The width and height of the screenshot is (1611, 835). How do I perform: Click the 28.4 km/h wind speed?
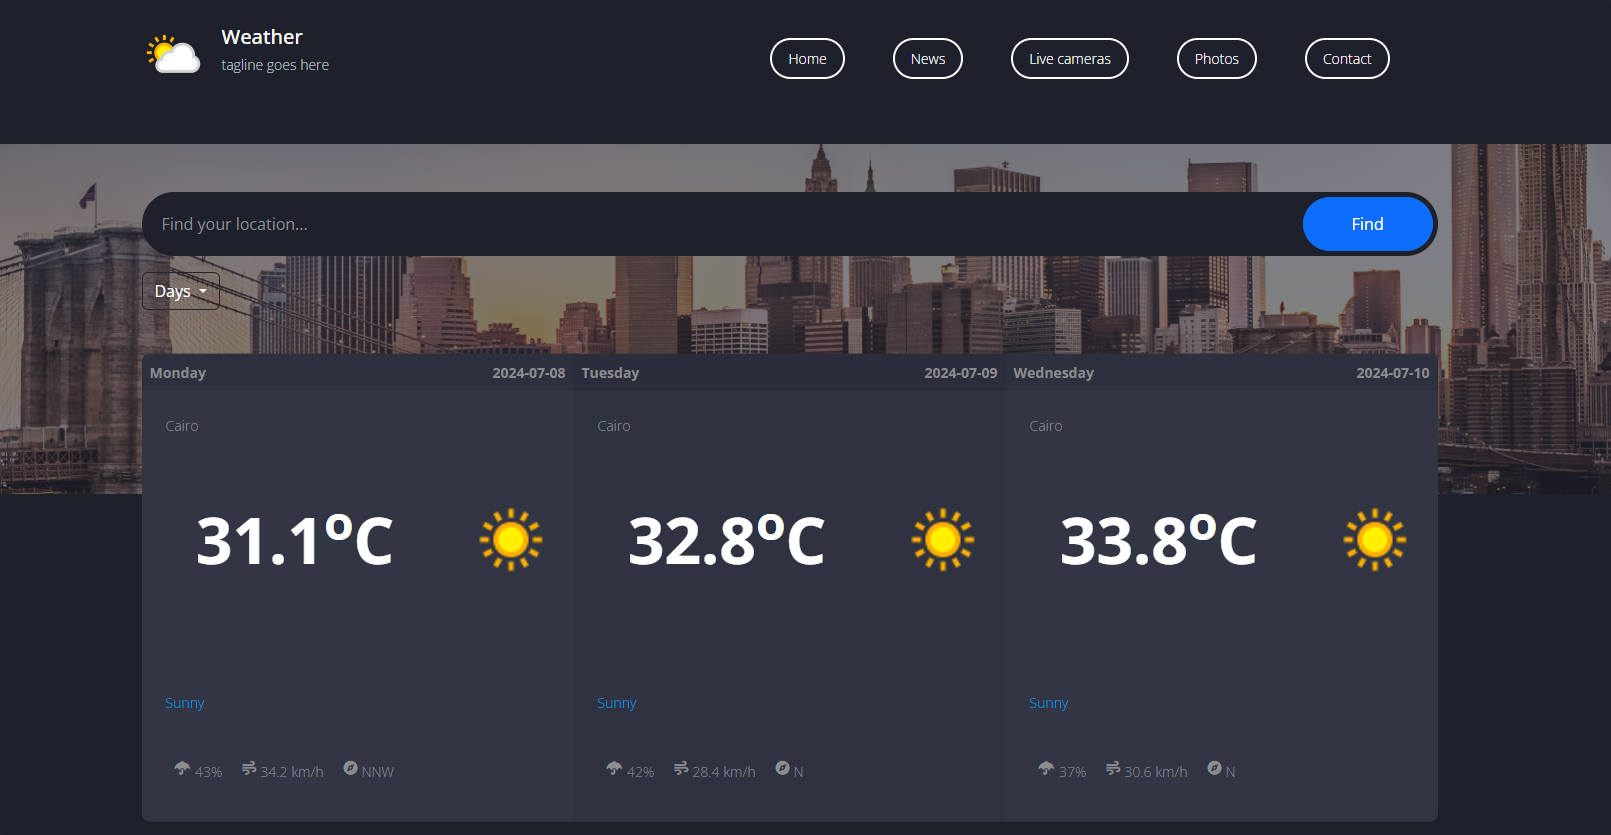[x=724, y=772]
